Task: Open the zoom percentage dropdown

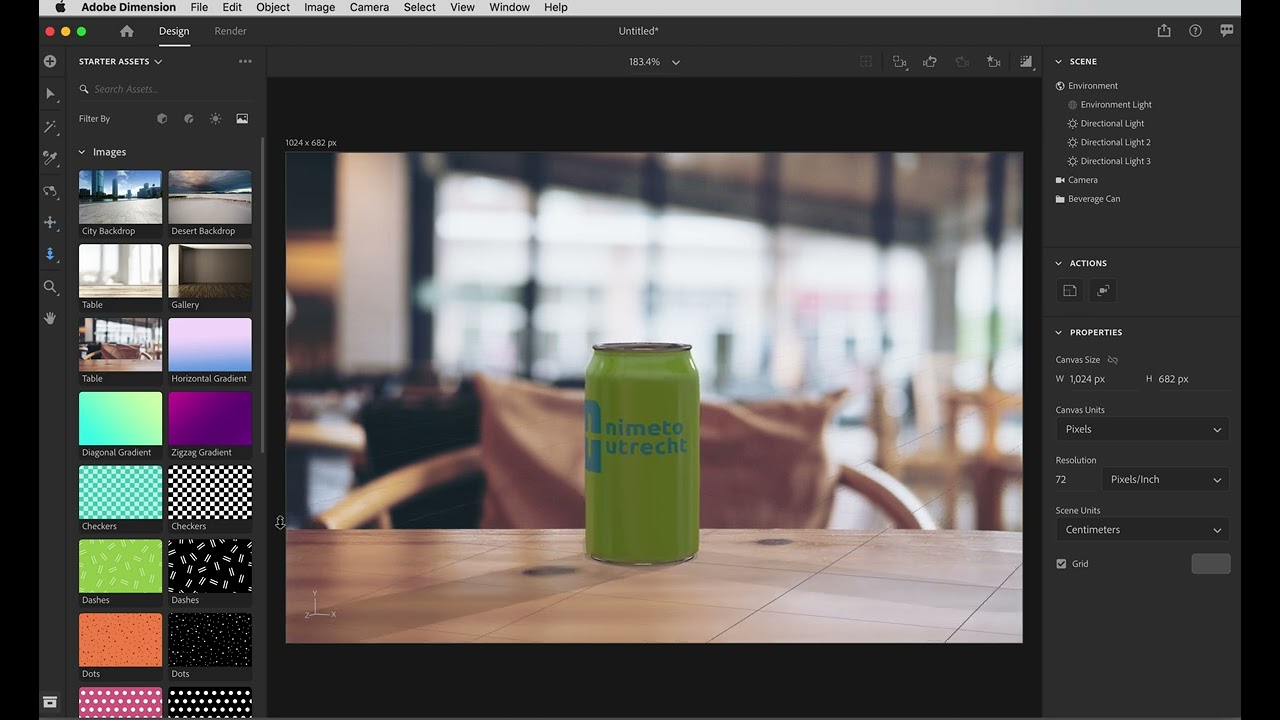Action: pos(654,62)
